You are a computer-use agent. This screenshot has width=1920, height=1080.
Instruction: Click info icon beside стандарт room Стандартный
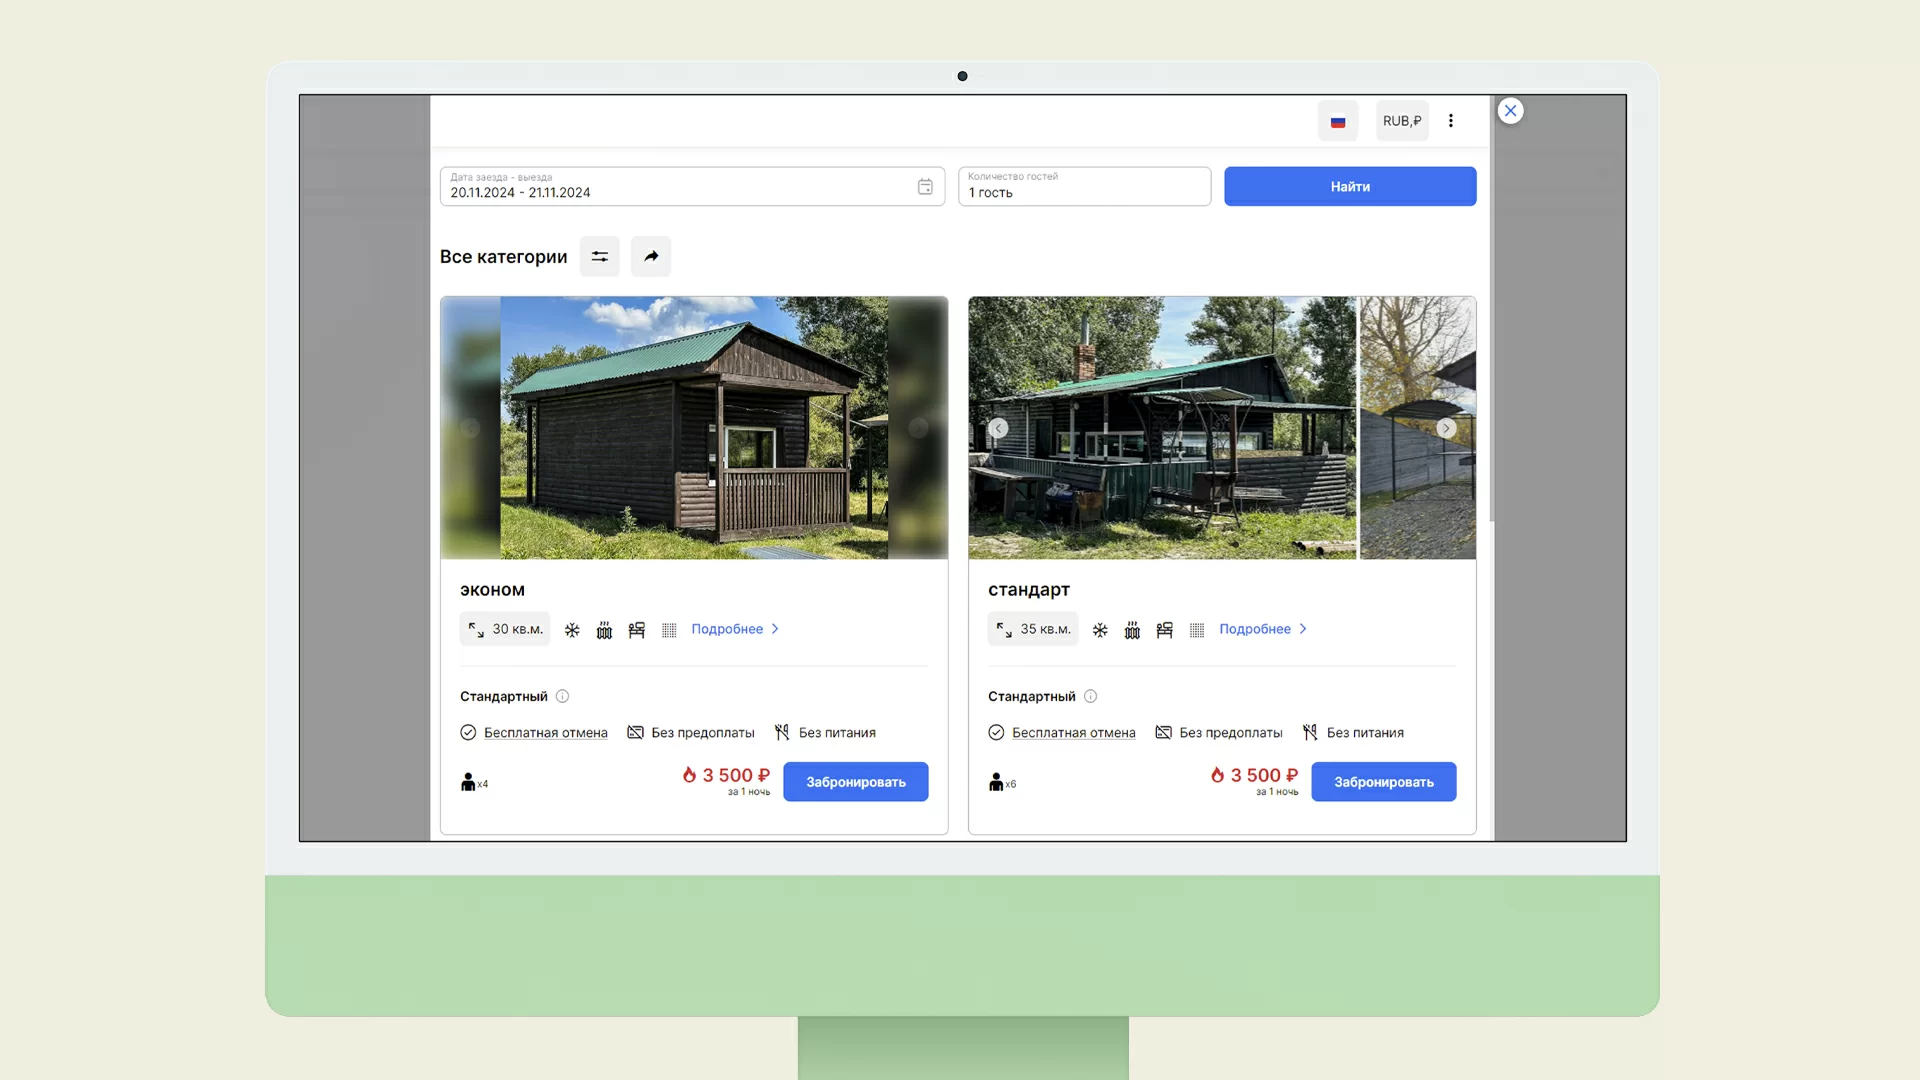tap(1091, 696)
